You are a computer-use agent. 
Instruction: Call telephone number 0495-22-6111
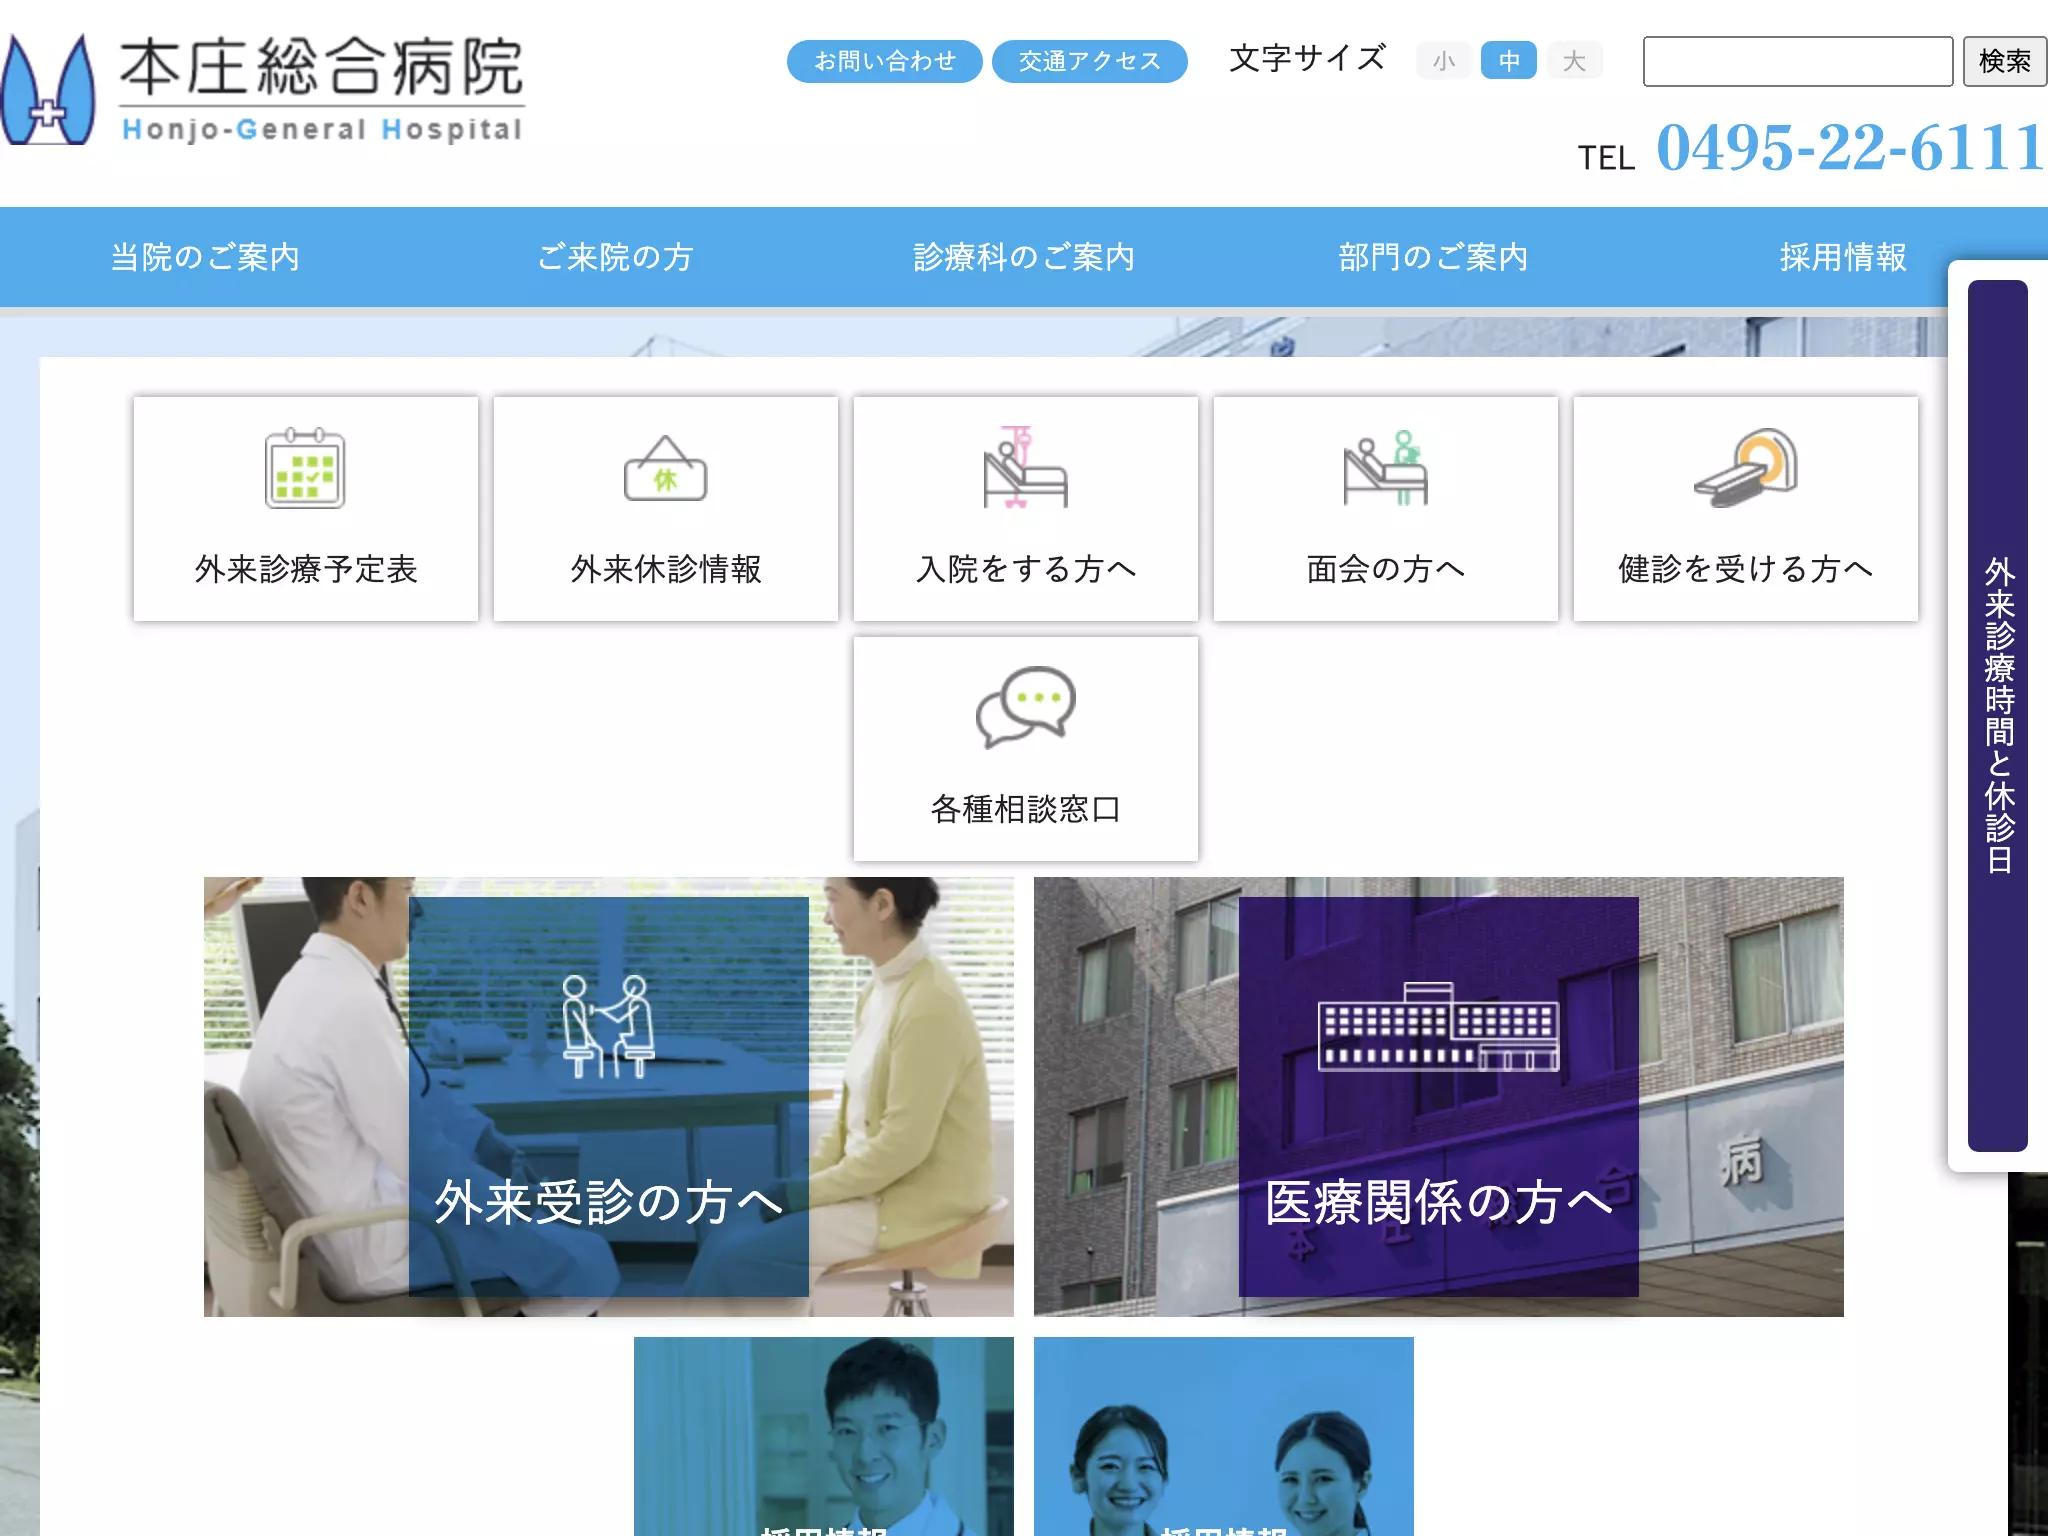point(1850,147)
